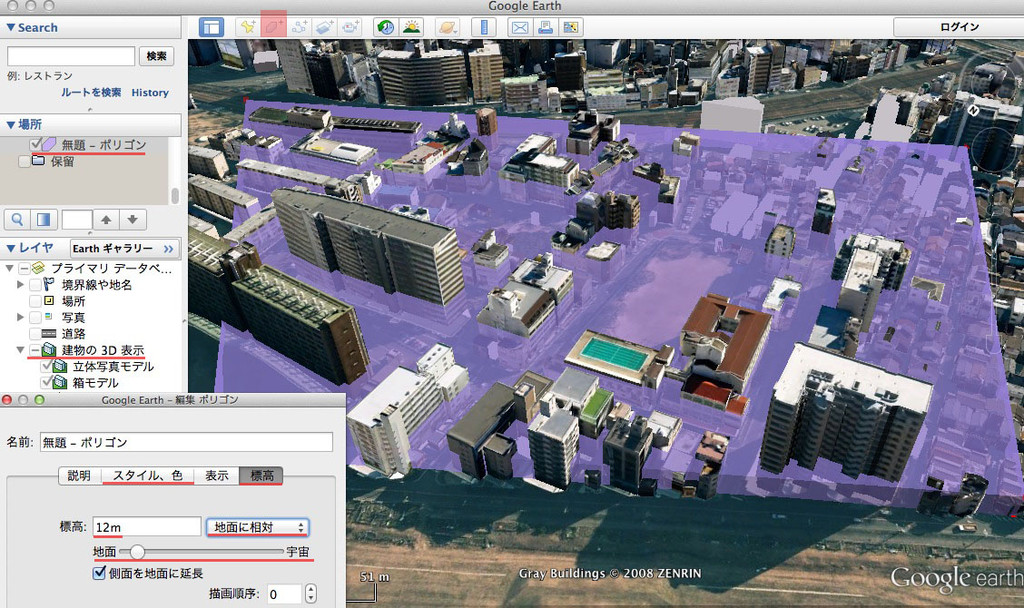Switch to the 表示 tab
This screenshot has height=608, width=1024.
[217, 475]
